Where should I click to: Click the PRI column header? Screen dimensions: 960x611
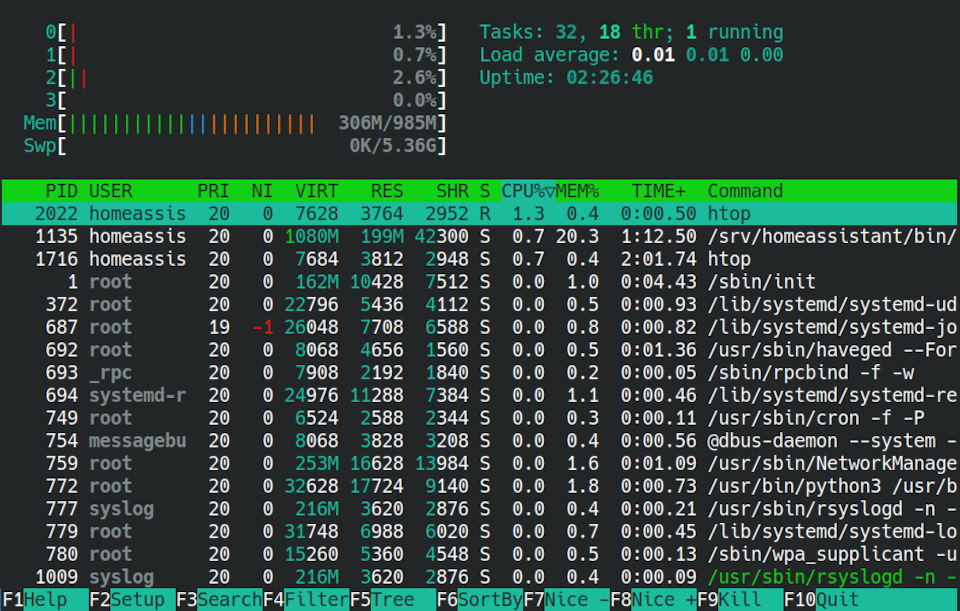coord(213,191)
